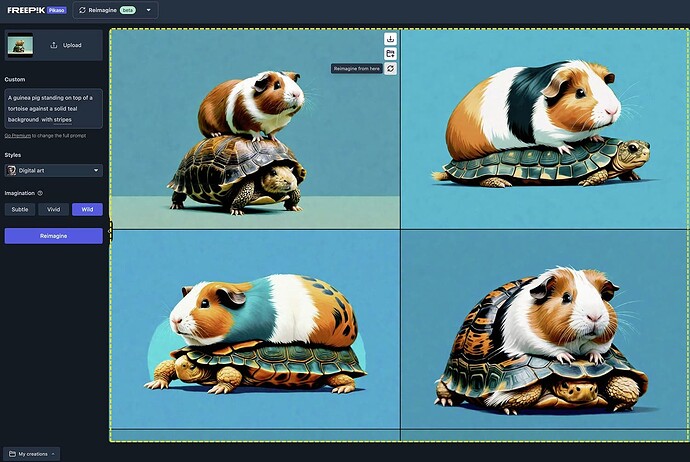Click the save-to-collection icon on the first image
The image size is (690, 462).
click(x=390, y=54)
